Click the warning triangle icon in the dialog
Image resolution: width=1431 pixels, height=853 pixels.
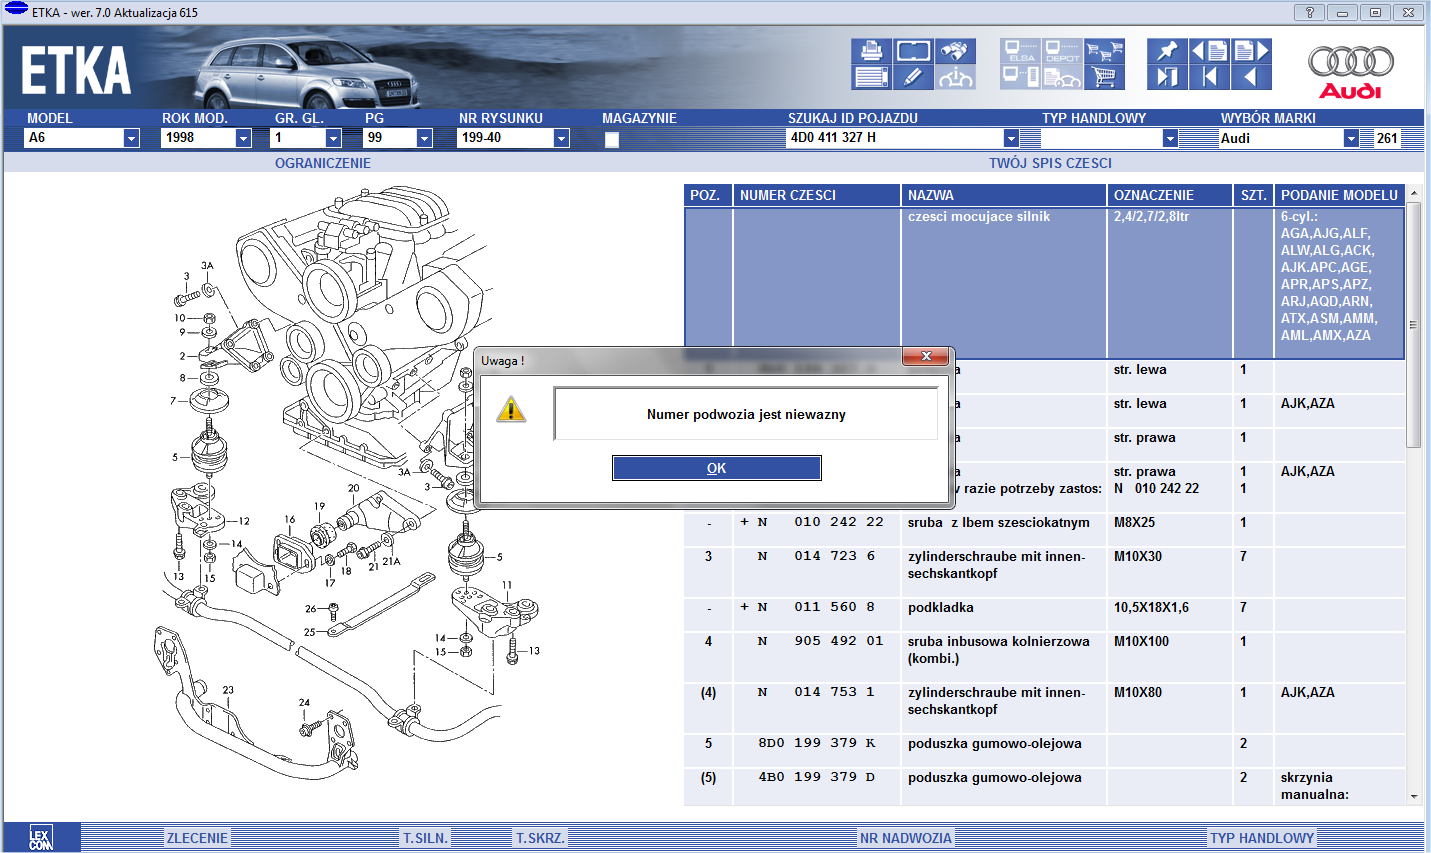511,409
